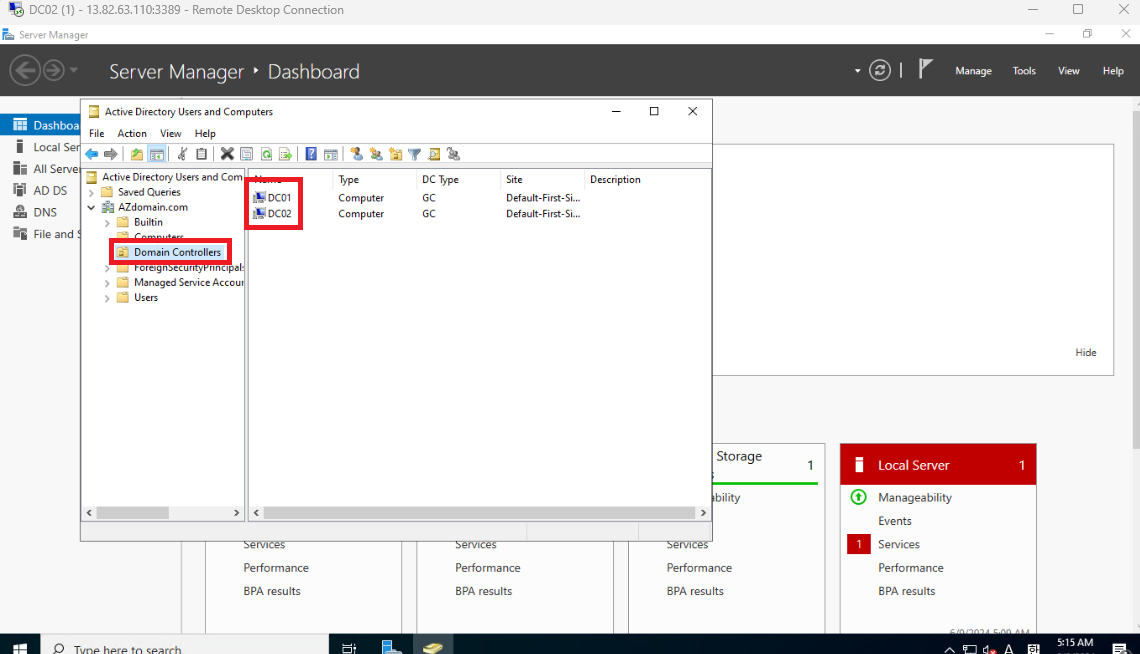
Task: Click the Task View taskbar icon
Action: 349,647
